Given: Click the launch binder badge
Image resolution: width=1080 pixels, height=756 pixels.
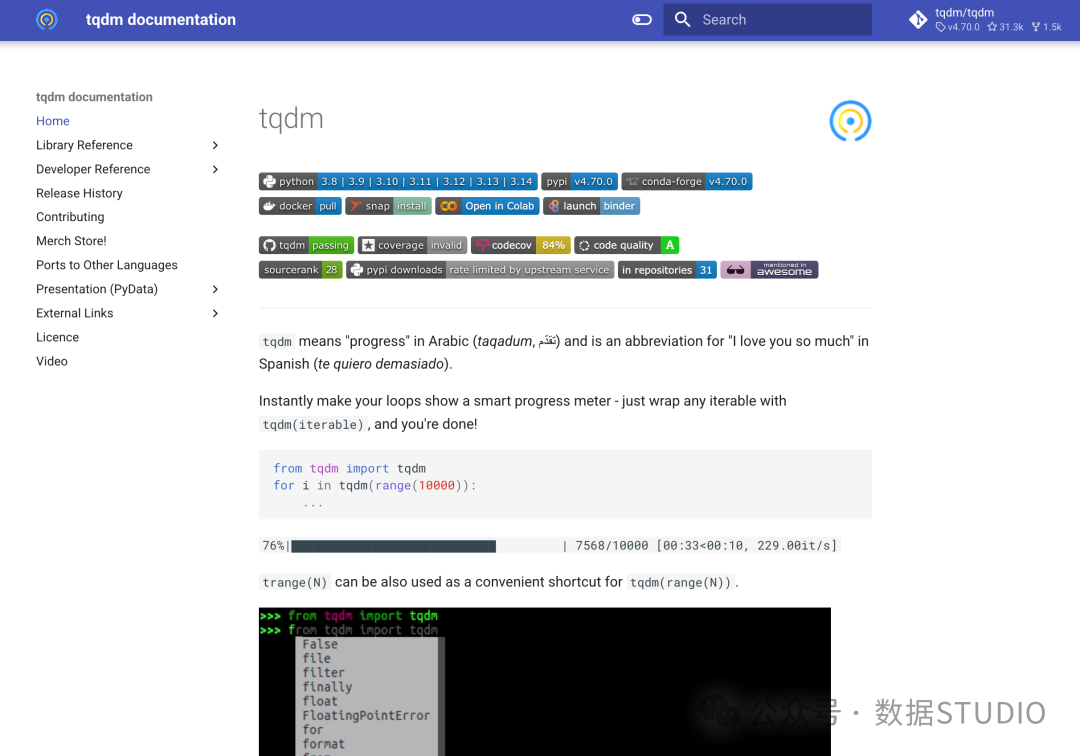Looking at the screenshot, I should point(592,206).
